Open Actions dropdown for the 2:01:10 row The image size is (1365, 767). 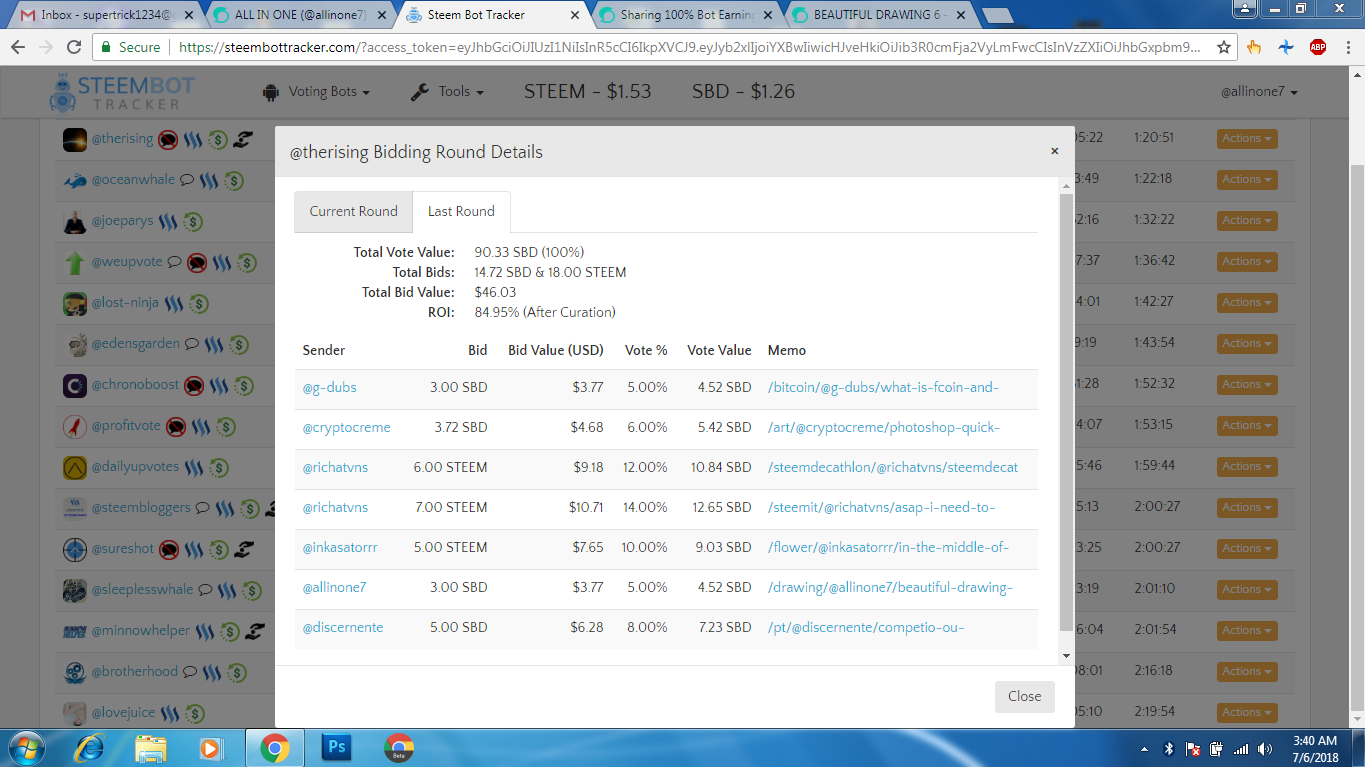pyautogui.click(x=1245, y=589)
